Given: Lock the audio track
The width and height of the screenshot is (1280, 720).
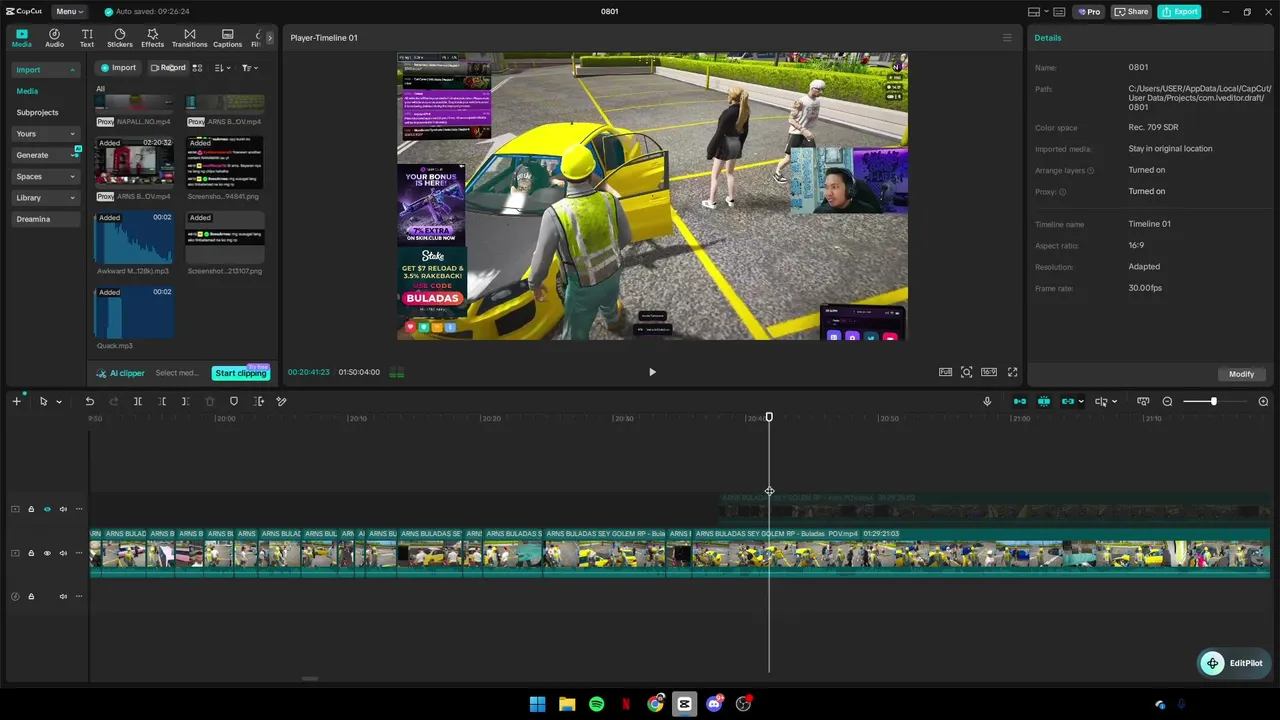Looking at the screenshot, I should [x=31, y=597].
